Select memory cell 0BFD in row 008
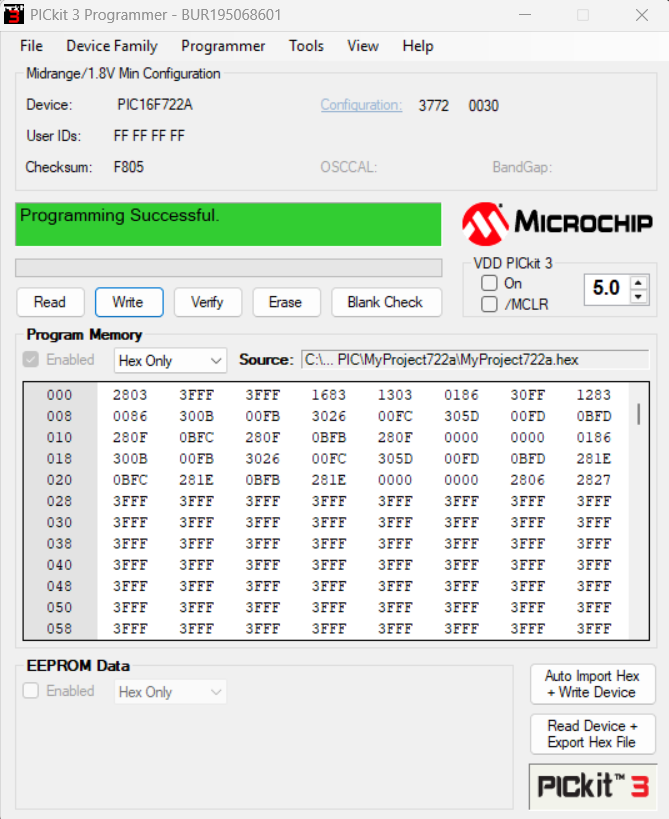669x819 pixels. coord(594,416)
